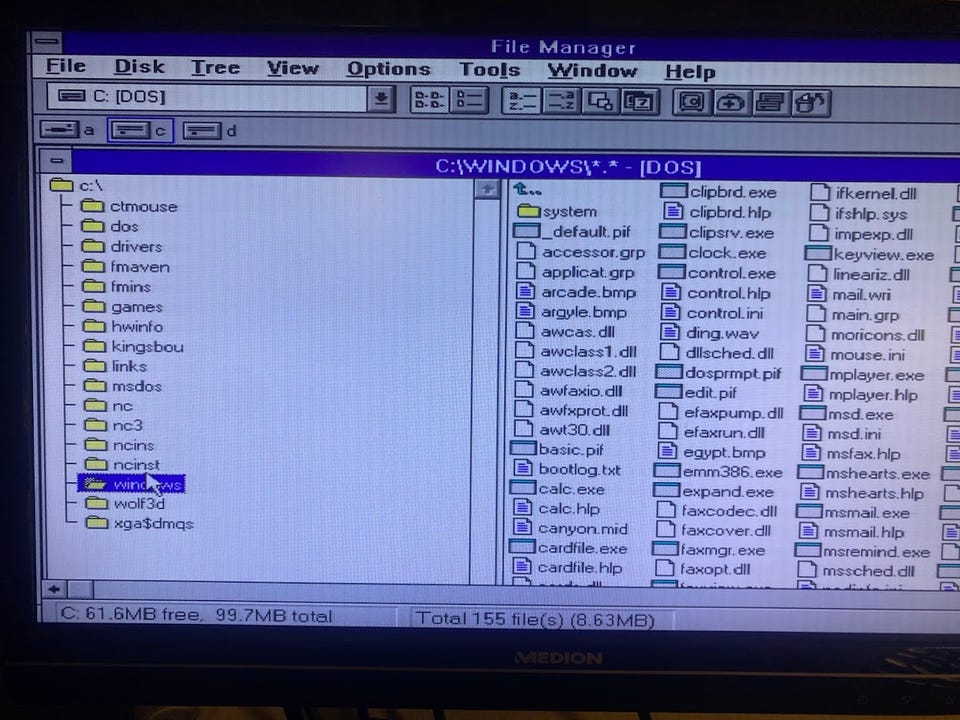960x720 pixels.
Task: Open the C:\WINDOWS child window control menu
Action: tap(56, 161)
